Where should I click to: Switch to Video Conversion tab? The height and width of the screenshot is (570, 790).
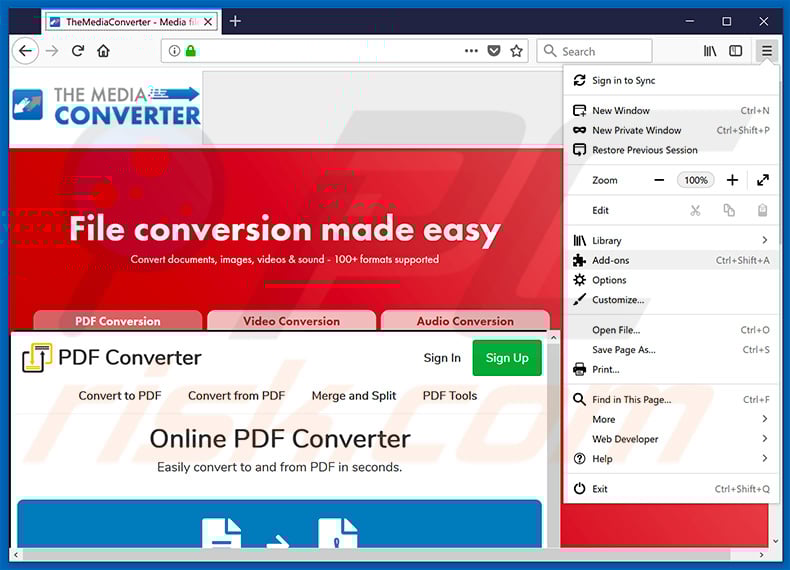click(291, 321)
